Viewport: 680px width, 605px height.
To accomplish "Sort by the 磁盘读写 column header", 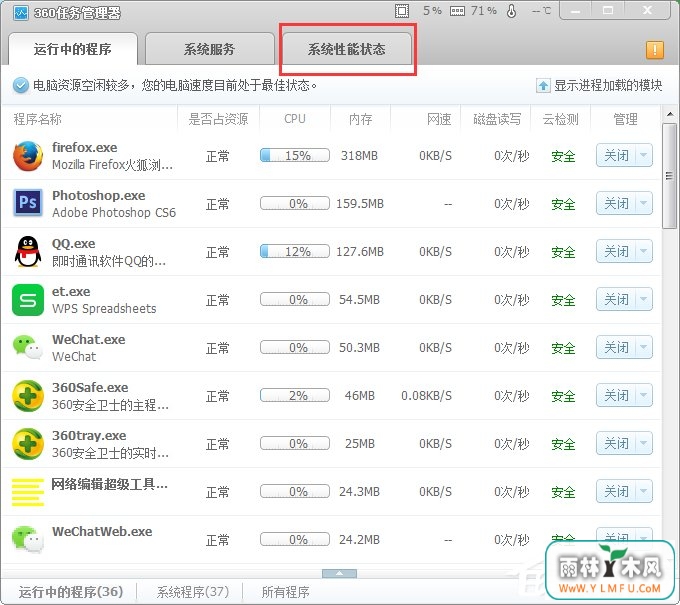I will pyautogui.click(x=497, y=119).
